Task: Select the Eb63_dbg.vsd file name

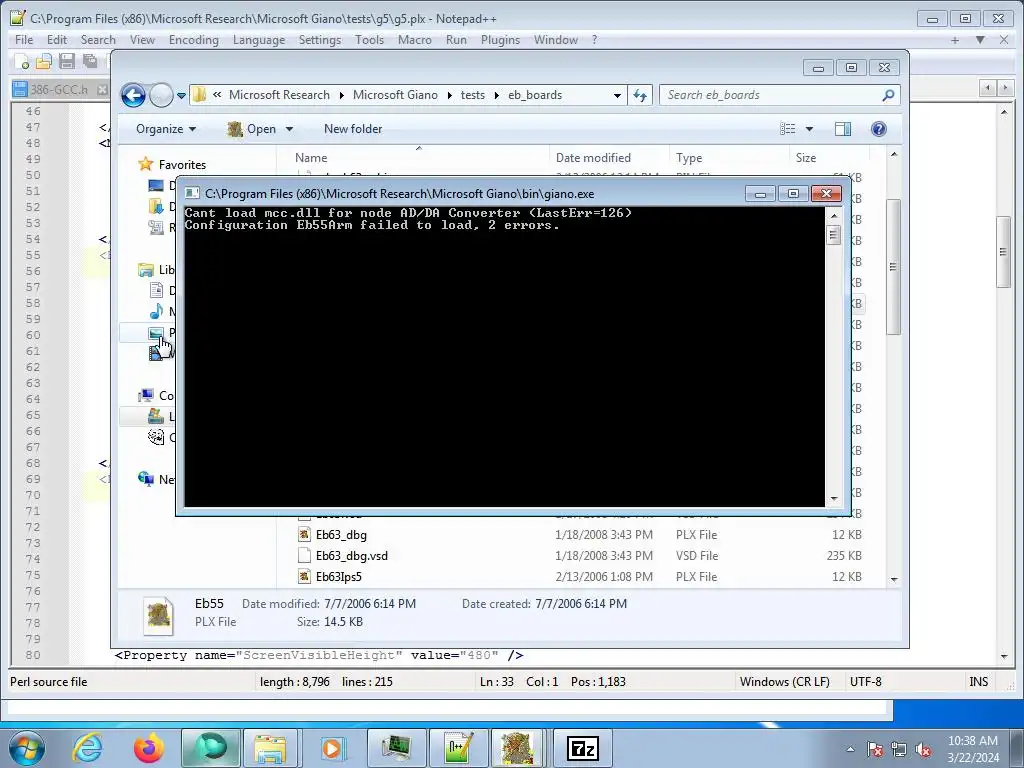Action: [351, 556]
